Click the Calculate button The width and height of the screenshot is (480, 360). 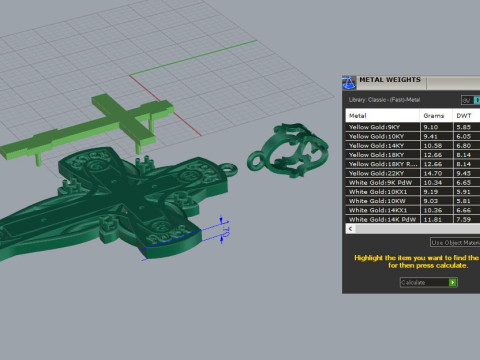(429, 282)
